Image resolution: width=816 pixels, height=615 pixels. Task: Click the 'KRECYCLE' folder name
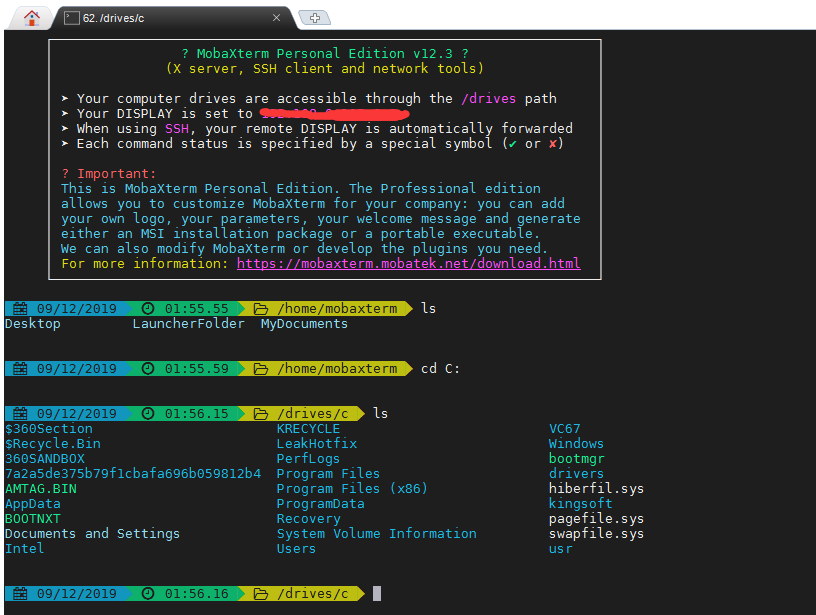click(x=308, y=429)
